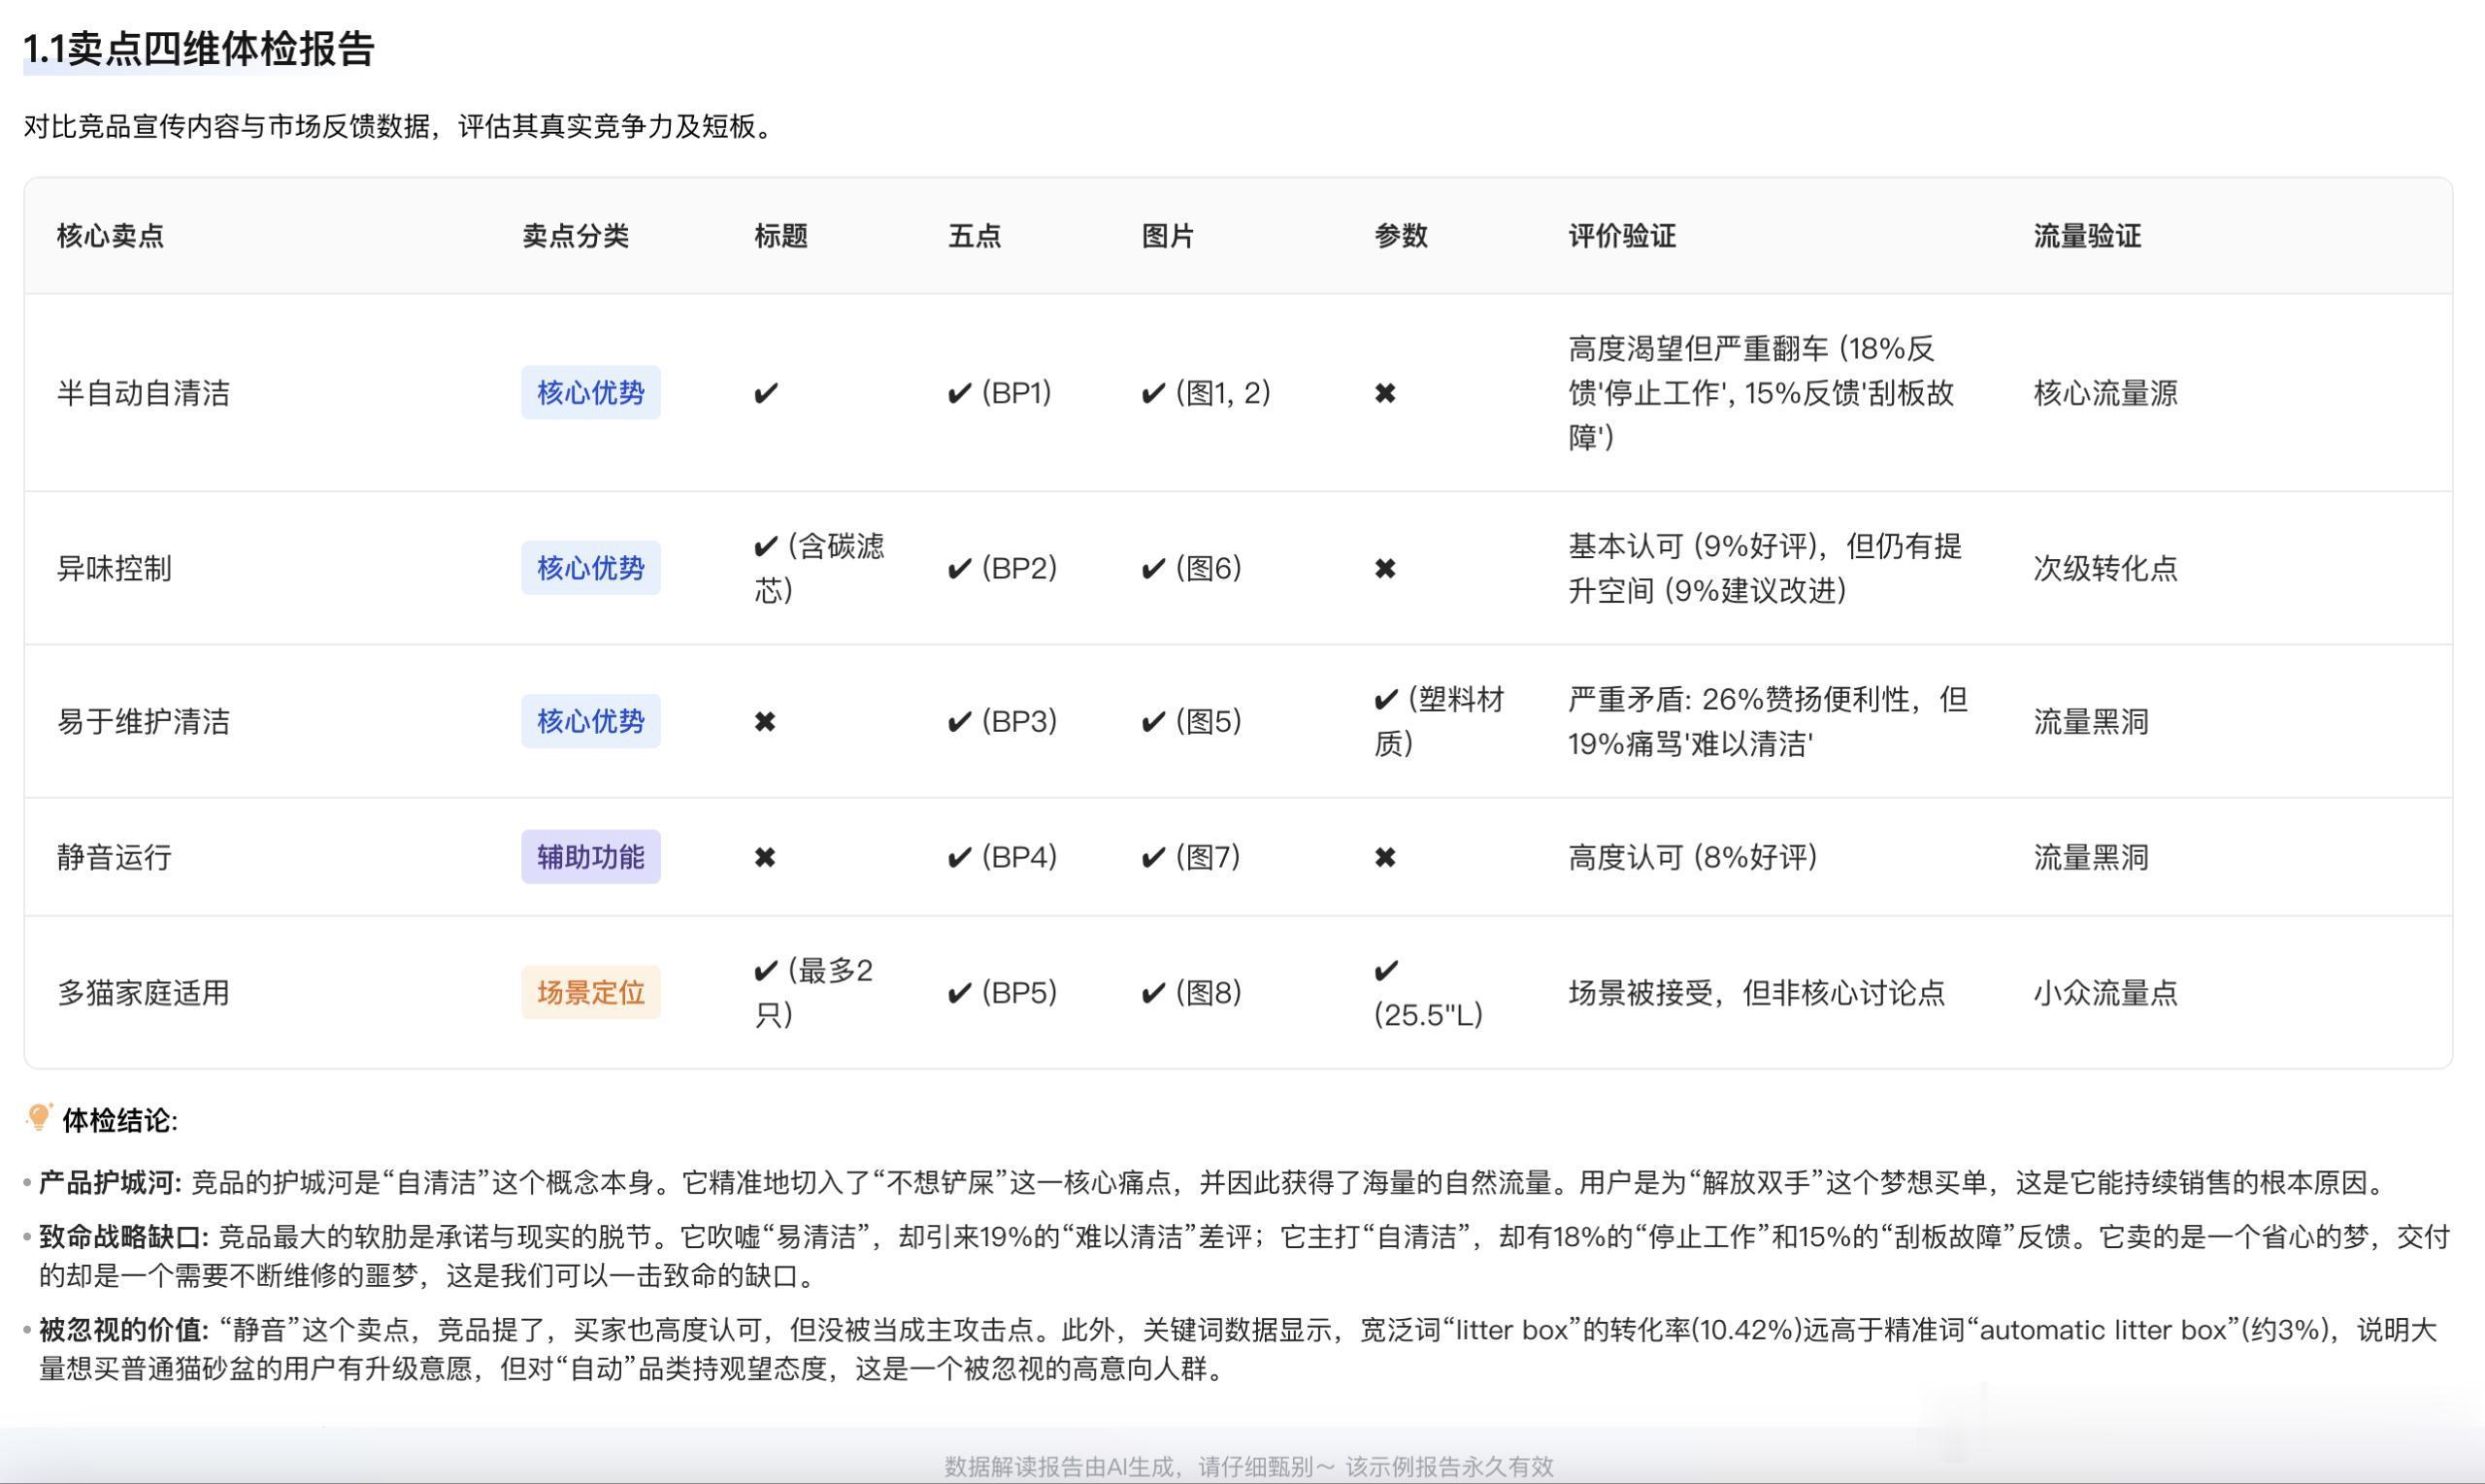Click the 核心优势 tag in 异味控制 row
Image resolution: width=2485 pixels, height=1484 pixels.
591,568
